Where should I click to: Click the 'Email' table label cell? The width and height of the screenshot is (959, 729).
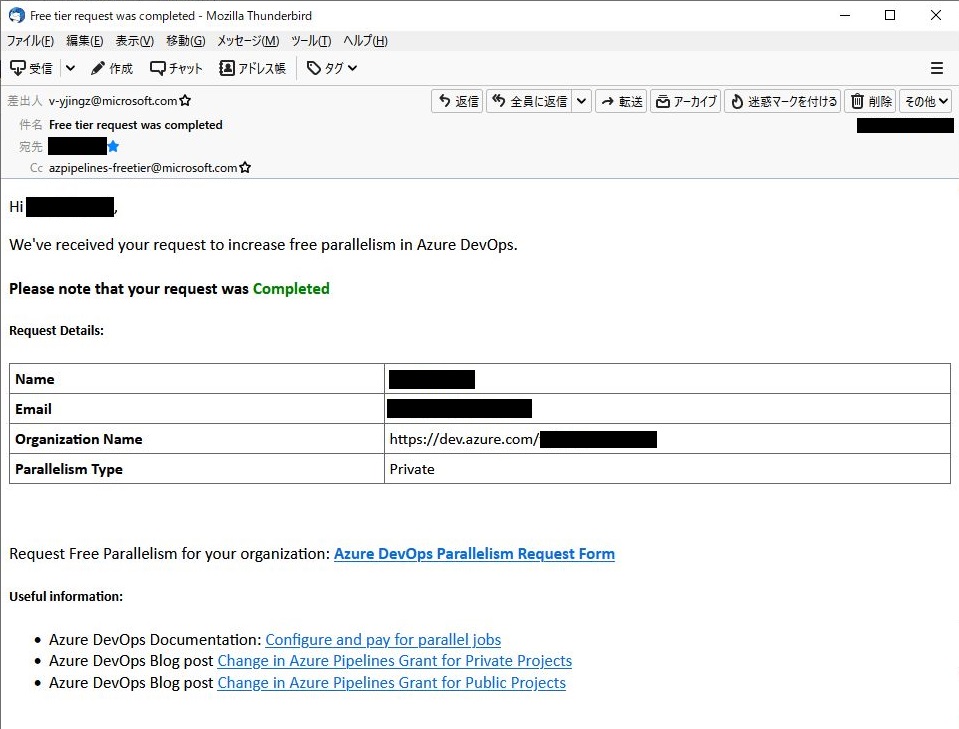197,409
